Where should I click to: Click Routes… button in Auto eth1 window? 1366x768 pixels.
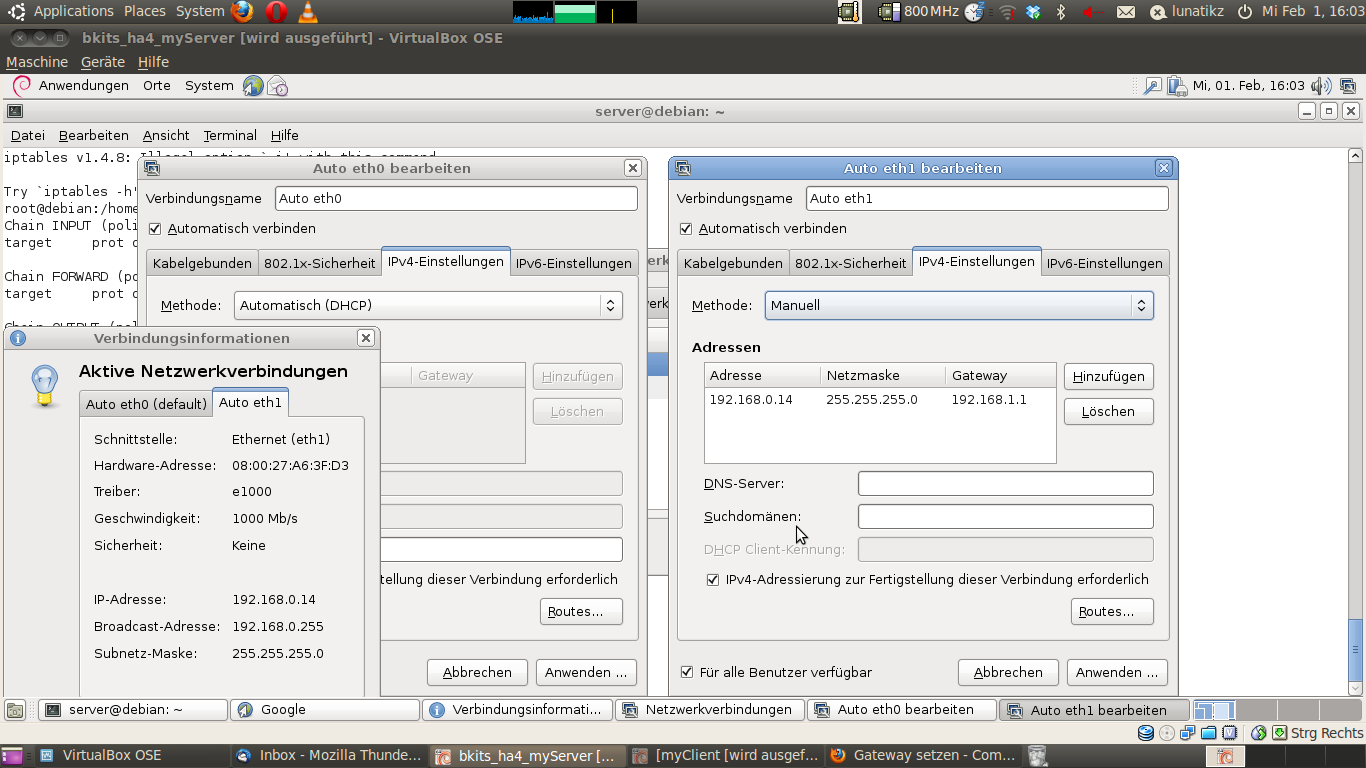tap(1111, 611)
